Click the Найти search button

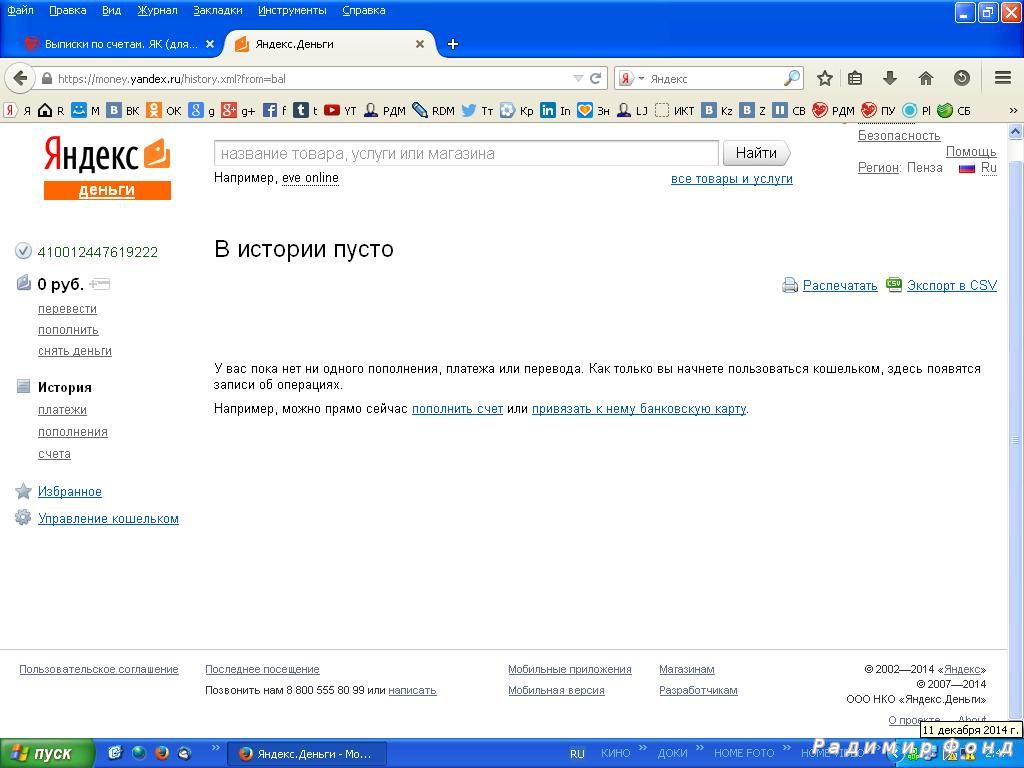756,153
